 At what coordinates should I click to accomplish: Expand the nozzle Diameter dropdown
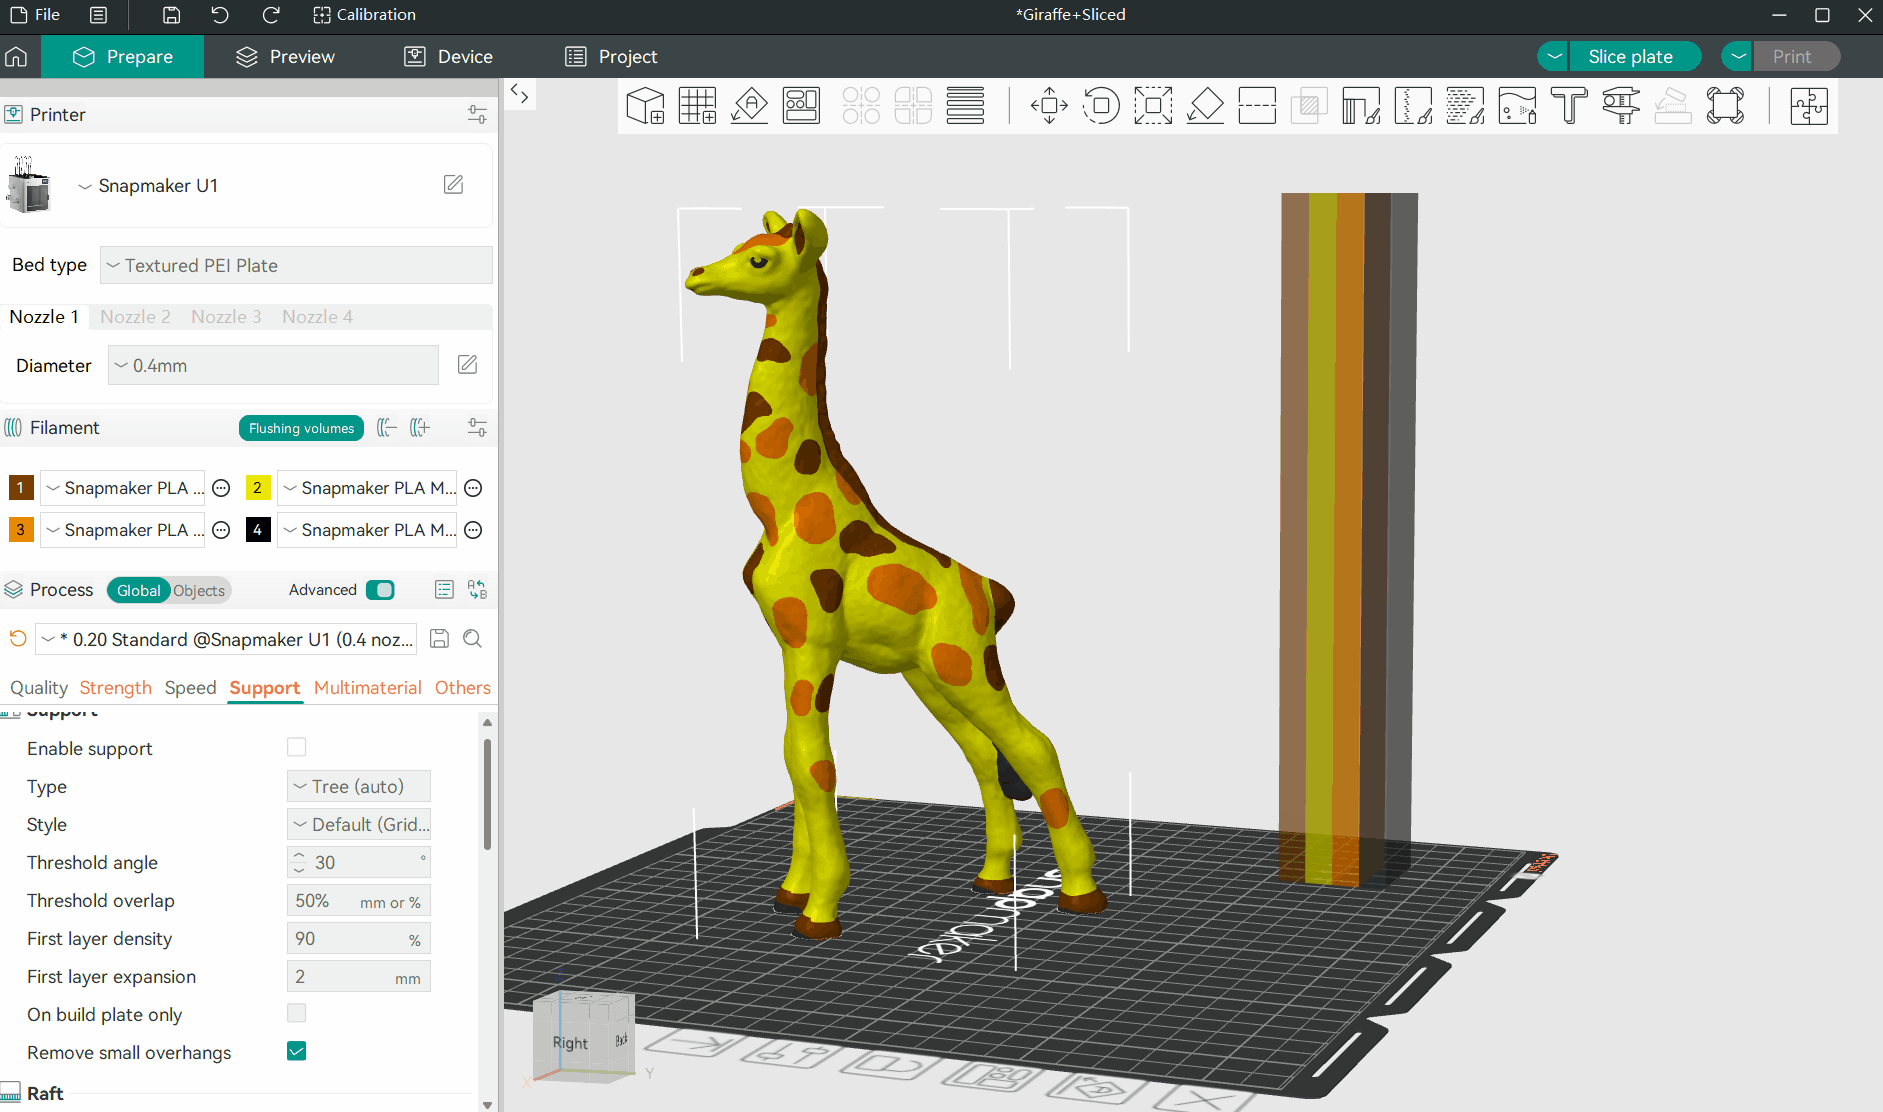coord(273,365)
